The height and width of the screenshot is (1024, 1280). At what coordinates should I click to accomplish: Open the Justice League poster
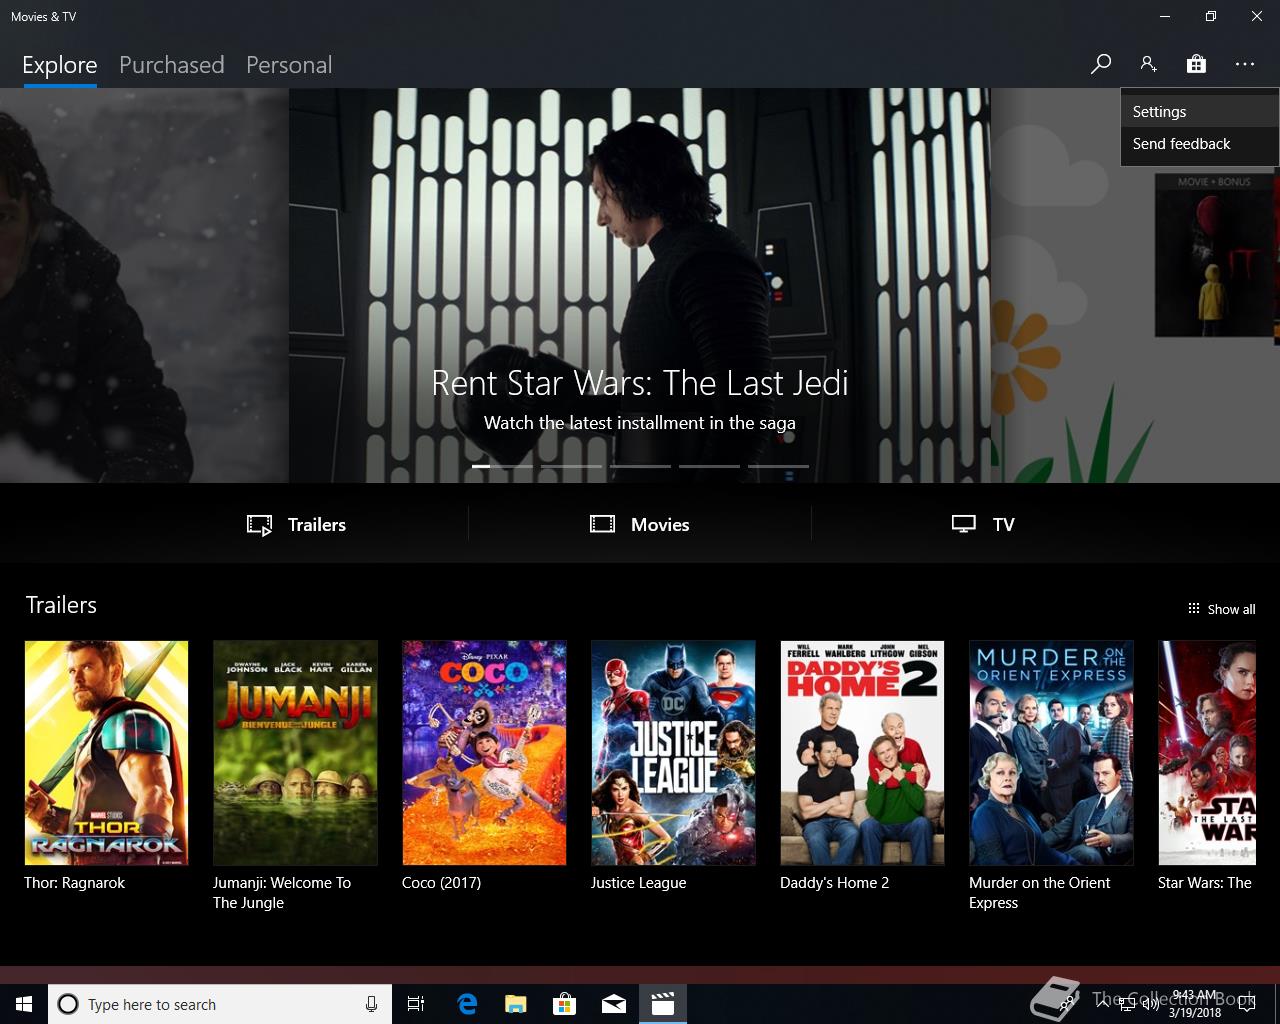[673, 753]
